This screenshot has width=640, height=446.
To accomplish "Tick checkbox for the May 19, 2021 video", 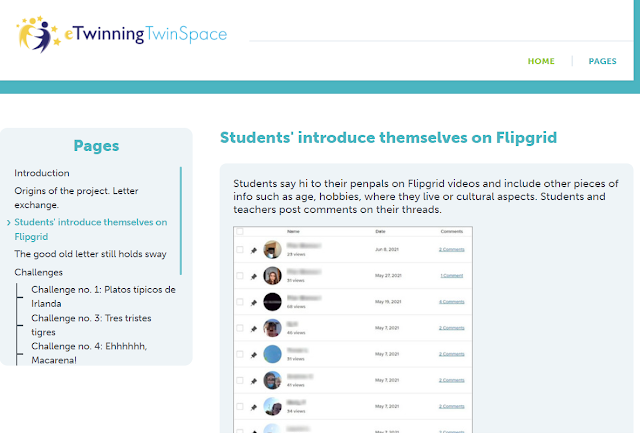I will pos(240,302).
